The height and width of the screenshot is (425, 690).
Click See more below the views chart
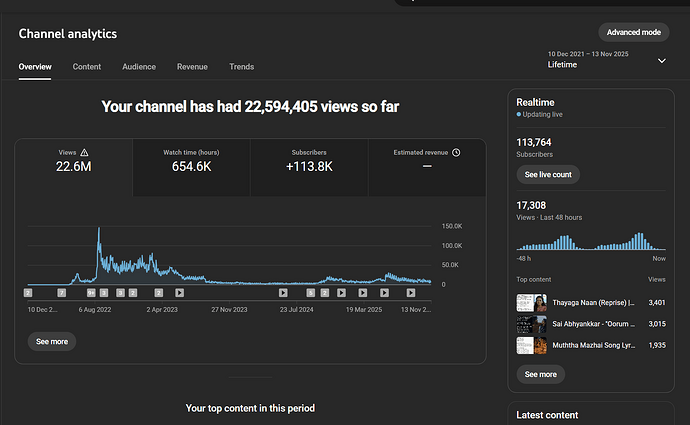[51, 341]
